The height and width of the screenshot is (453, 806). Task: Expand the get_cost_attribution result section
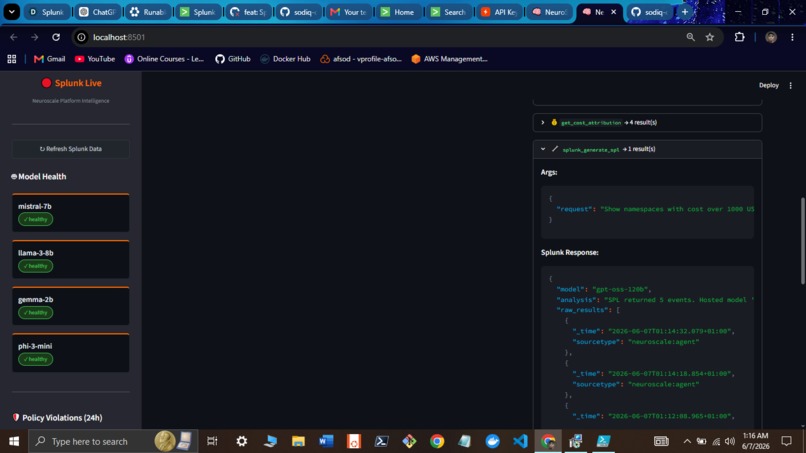coord(647,122)
